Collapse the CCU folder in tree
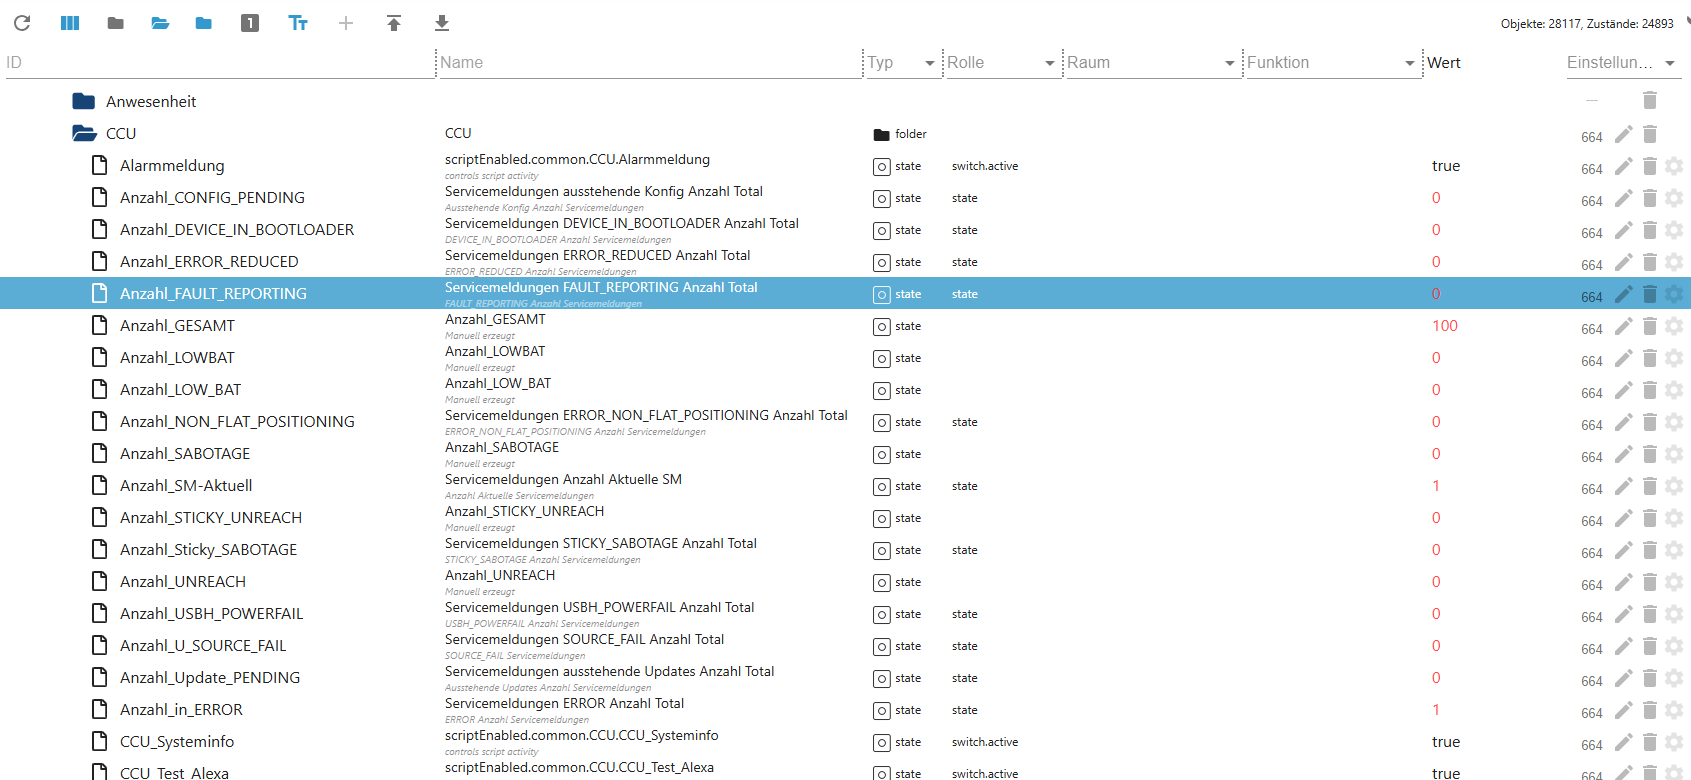This screenshot has width=1691, height=780. pyautogui.click(x=84, y=133)
